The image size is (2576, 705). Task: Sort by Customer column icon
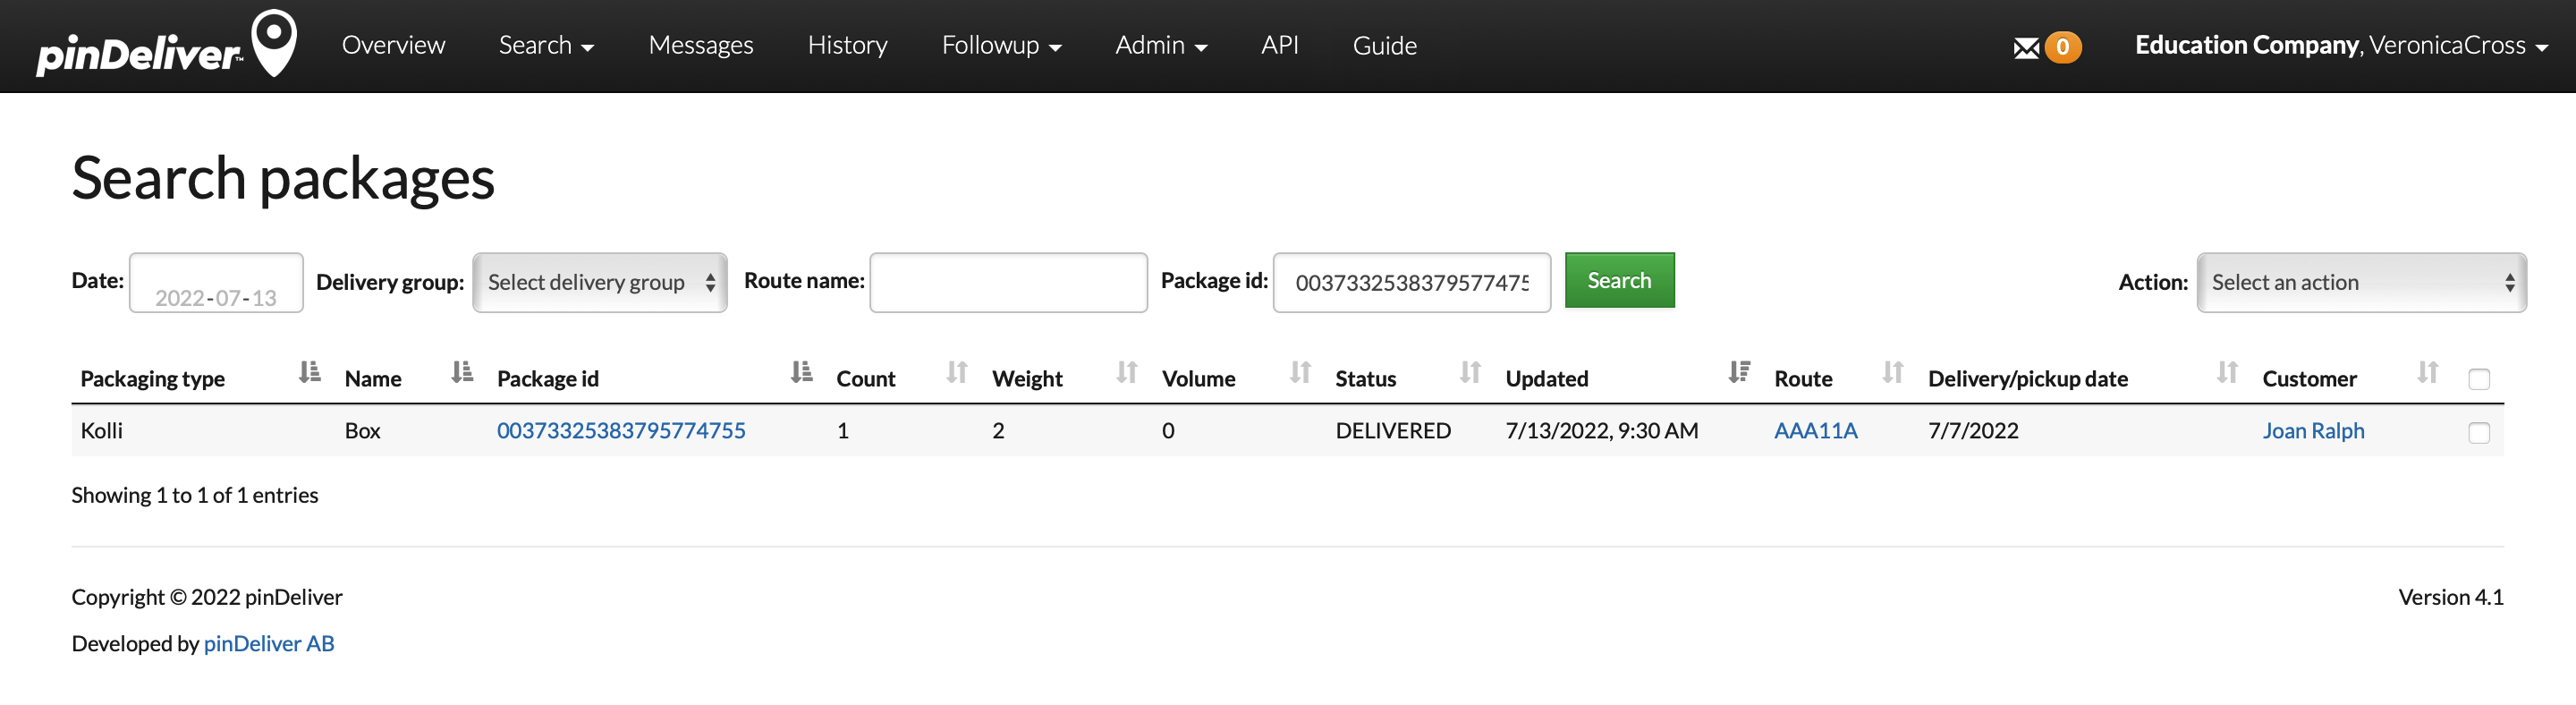(2428, 373)
